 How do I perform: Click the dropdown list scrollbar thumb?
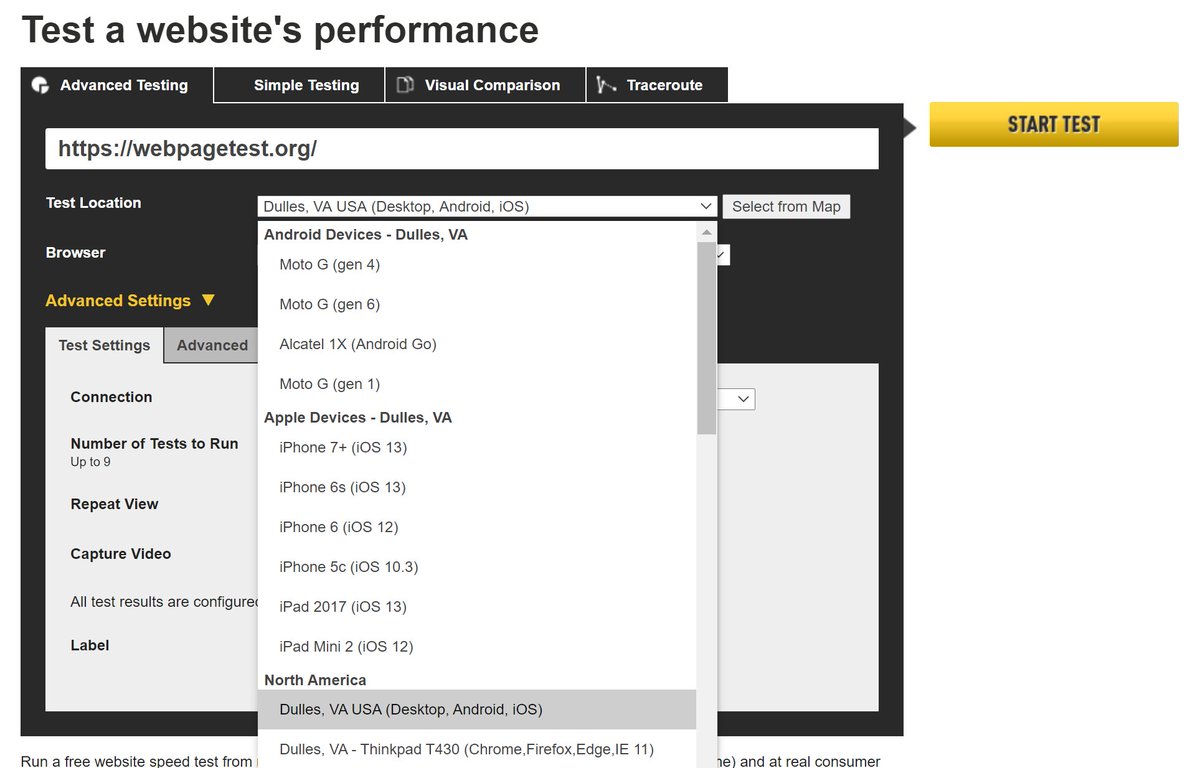click(x=707, y=338)
